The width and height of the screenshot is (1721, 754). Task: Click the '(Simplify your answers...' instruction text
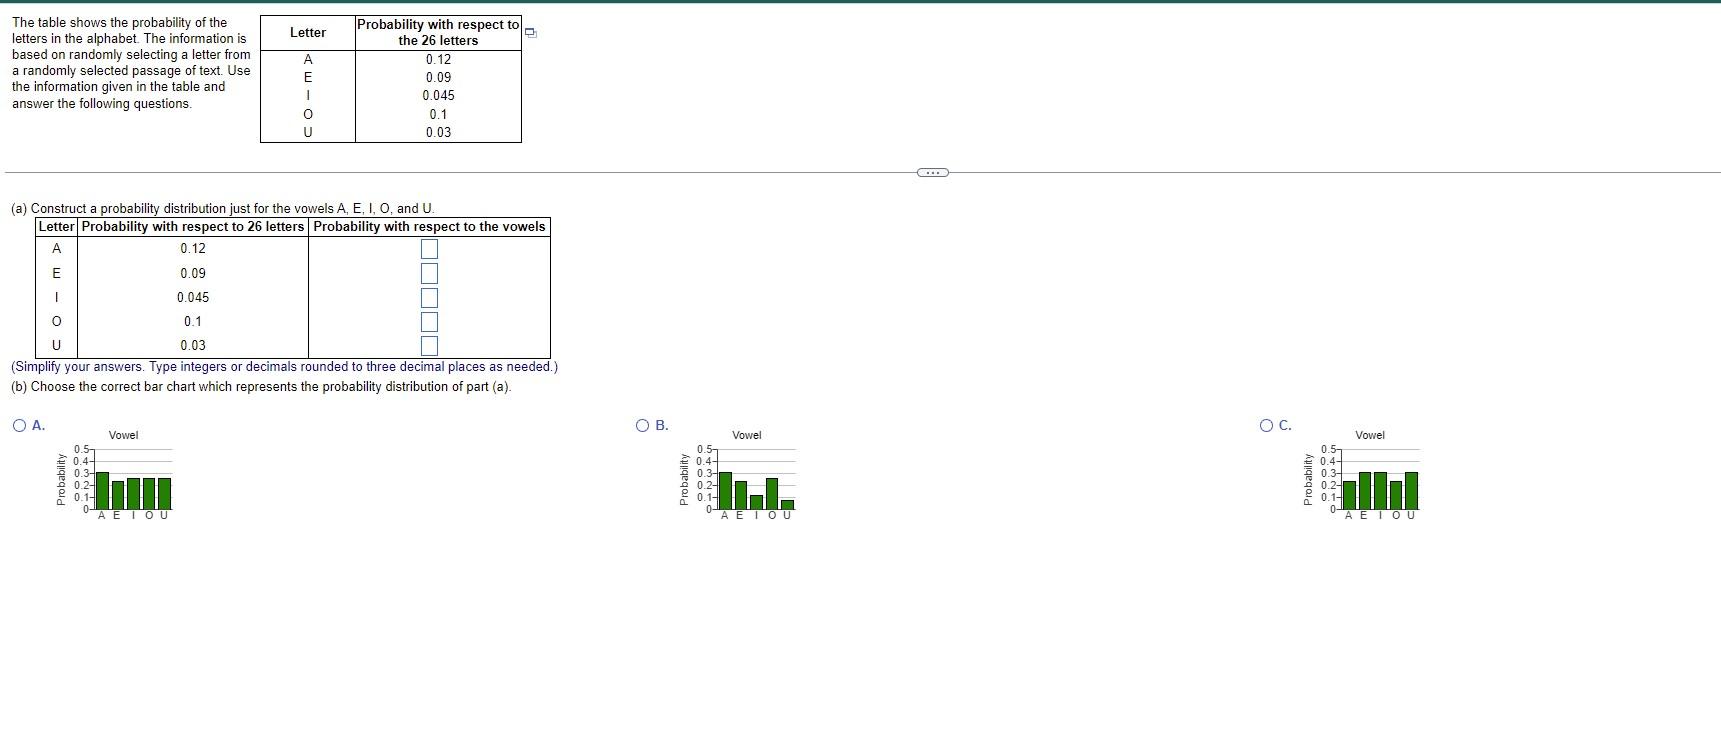tap(284, 367)
